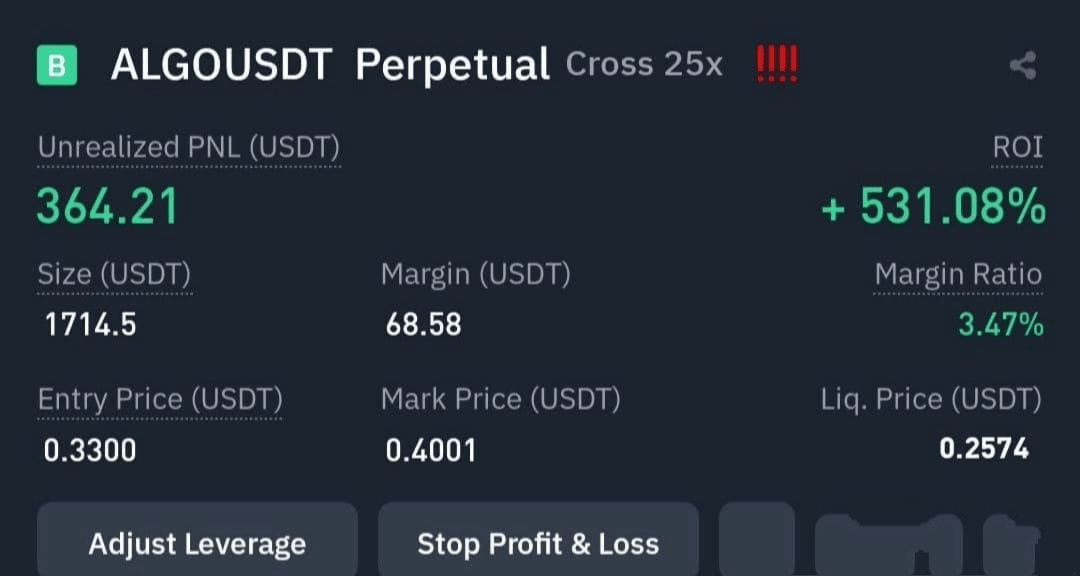
Task: Click the Liq. Price (USDT) label
Action: [930, 399]
